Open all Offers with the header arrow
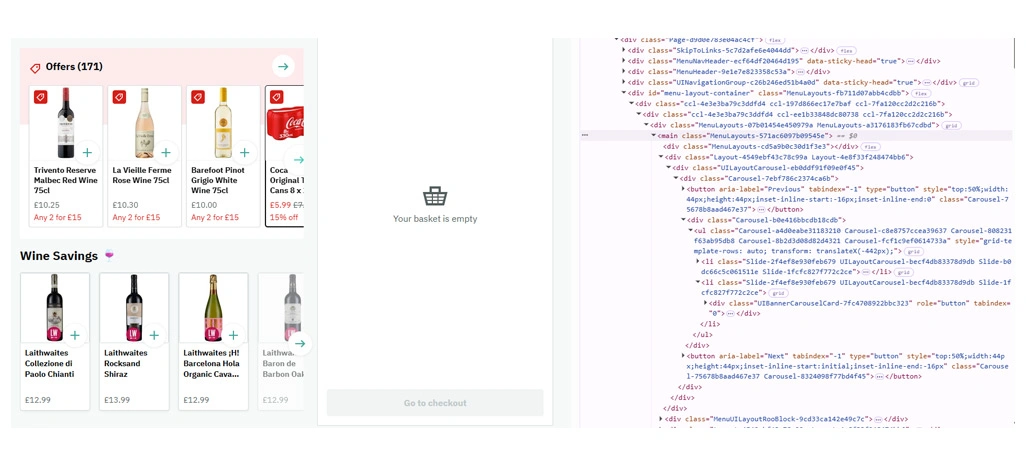The height and width of the screenshot is (466, 1026). click(x=283, y=67)
